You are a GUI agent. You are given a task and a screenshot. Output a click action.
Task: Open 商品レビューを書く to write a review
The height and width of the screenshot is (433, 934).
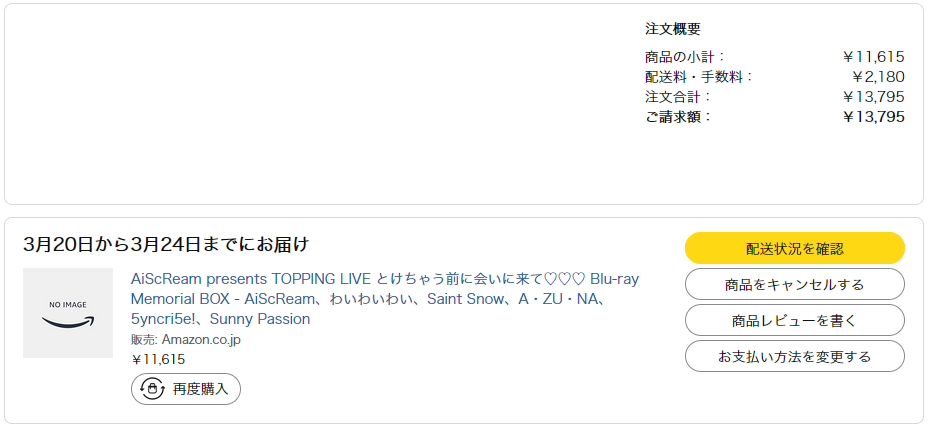coord(794,320)
